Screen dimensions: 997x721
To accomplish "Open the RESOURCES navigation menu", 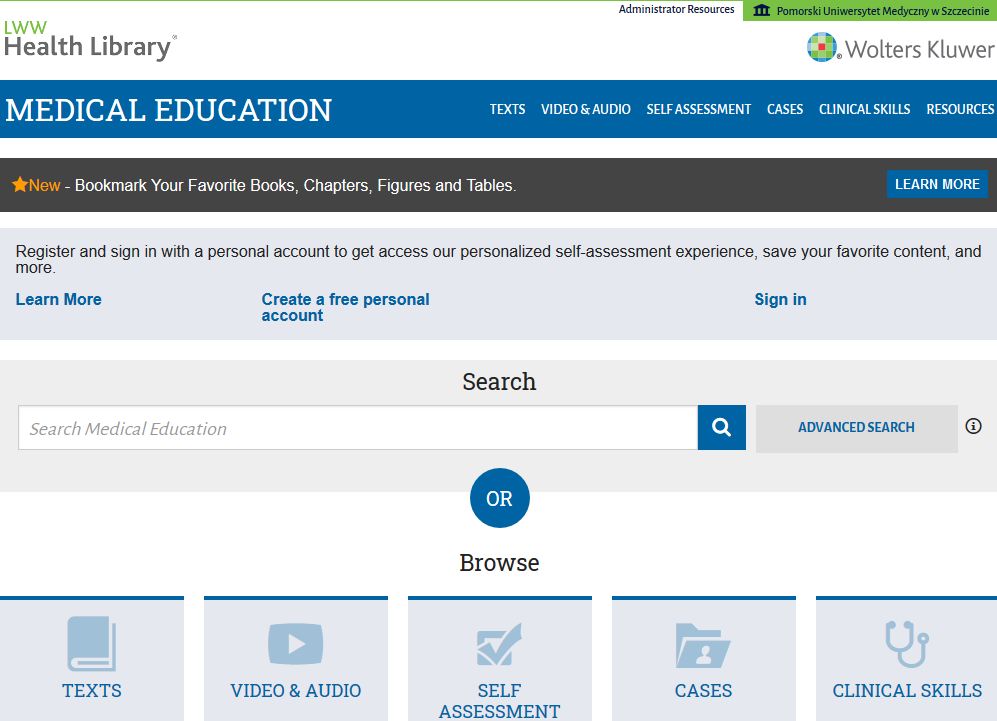I will tap(959, 110).
